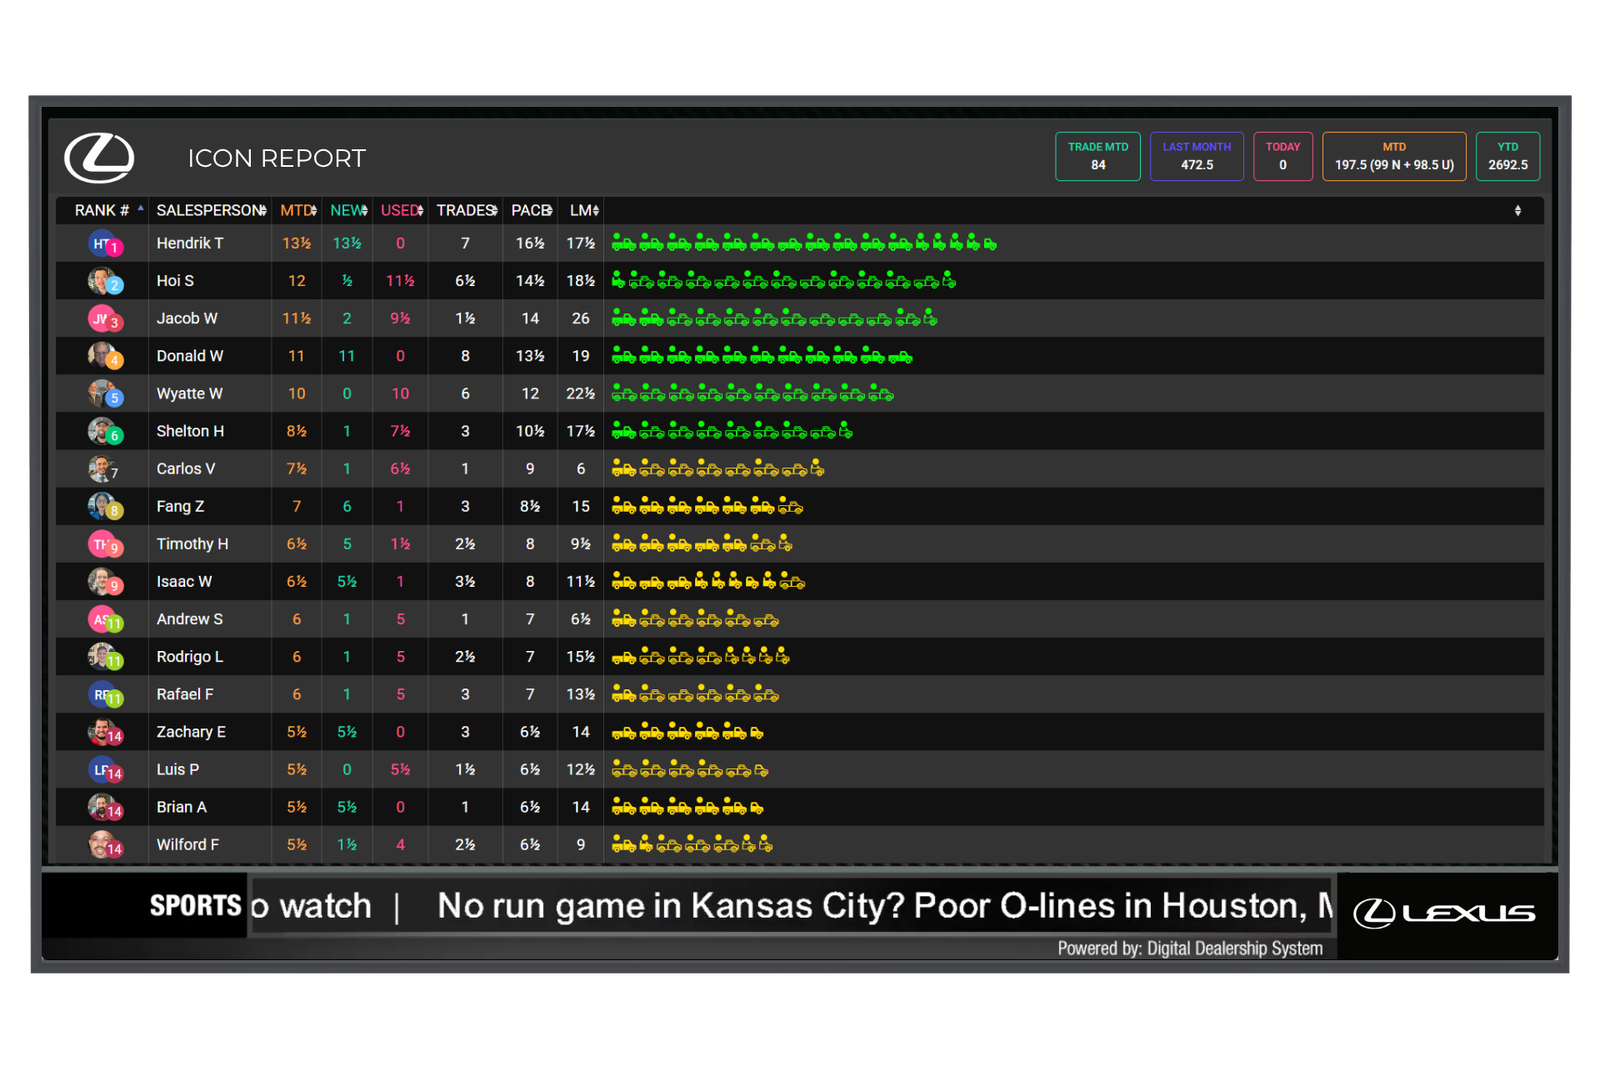Click the Lexus logo beside ICON REPORT
This screenshot has width=1600, height=1067.
[99, 158]
